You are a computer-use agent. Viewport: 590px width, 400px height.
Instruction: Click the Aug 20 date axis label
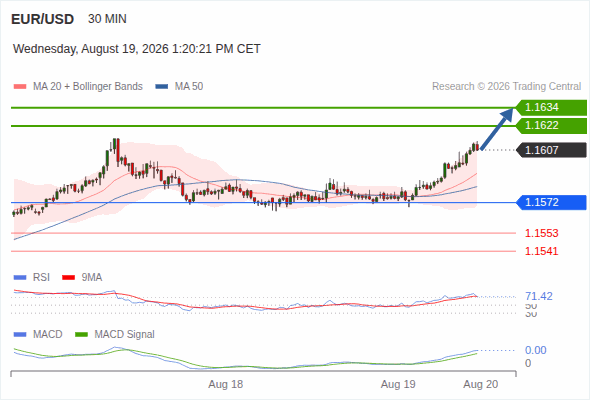[x=481, y=385]
